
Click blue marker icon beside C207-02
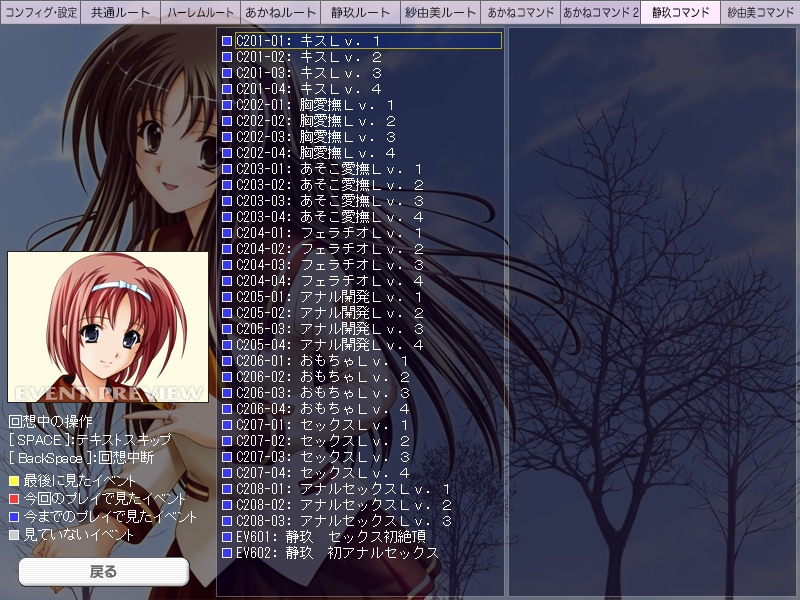(227, 441)
